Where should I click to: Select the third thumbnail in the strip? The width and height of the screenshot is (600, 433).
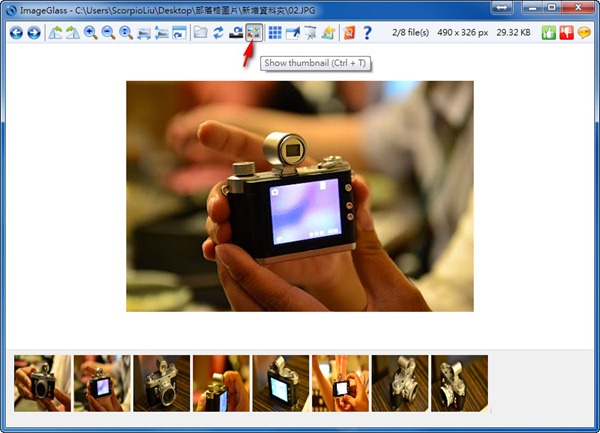click(x=161, y=383)
